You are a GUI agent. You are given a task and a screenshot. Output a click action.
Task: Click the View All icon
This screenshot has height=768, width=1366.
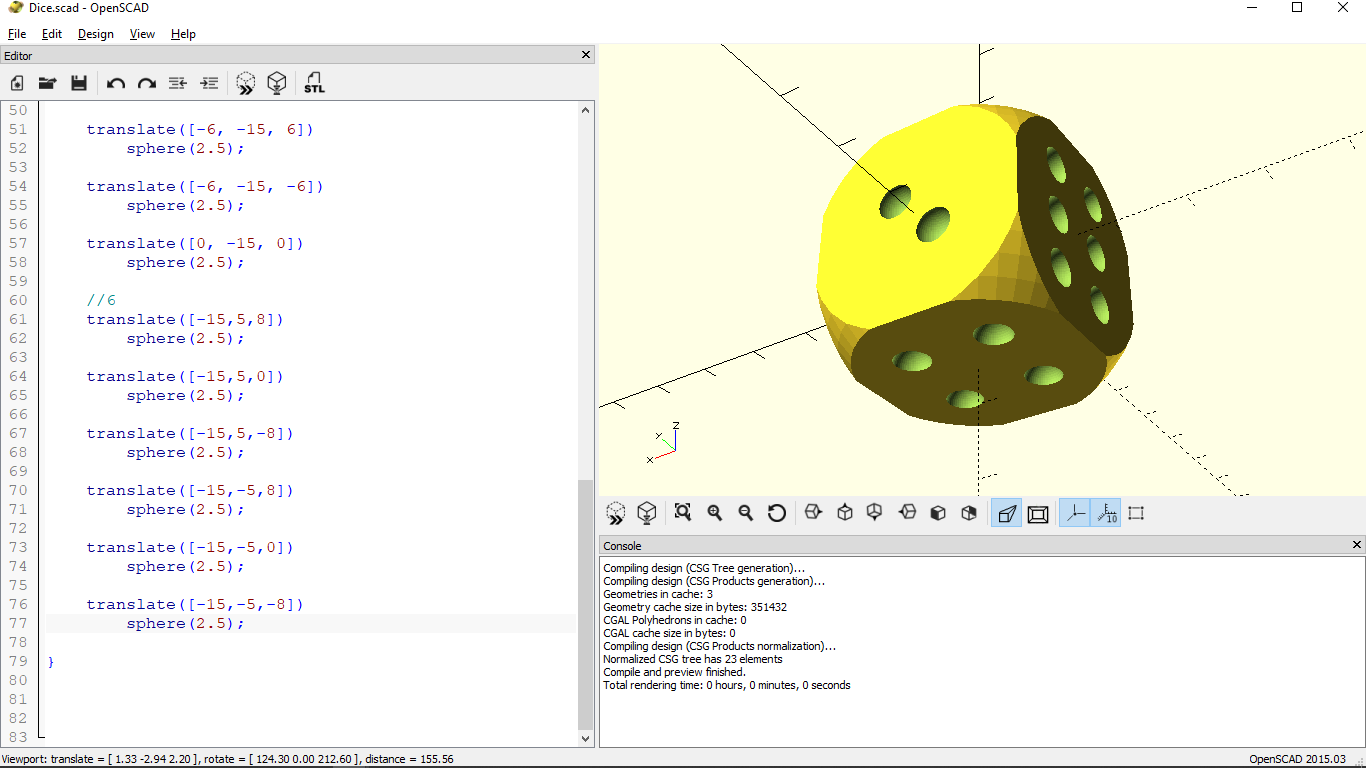[683, 513]
